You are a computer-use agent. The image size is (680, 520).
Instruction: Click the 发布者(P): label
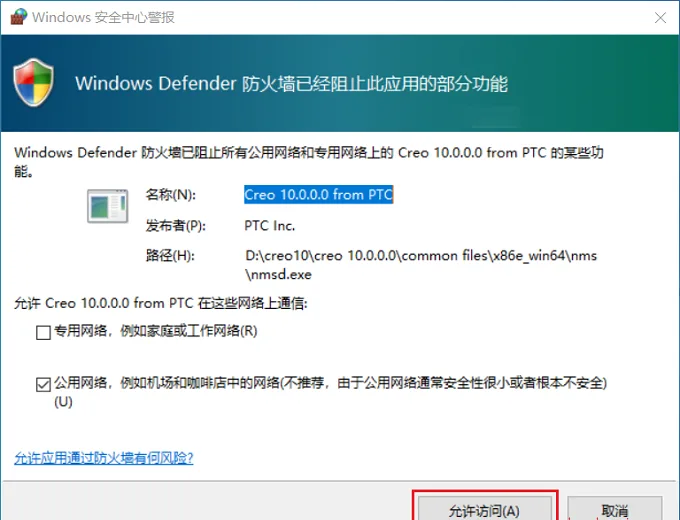point(176,226)
